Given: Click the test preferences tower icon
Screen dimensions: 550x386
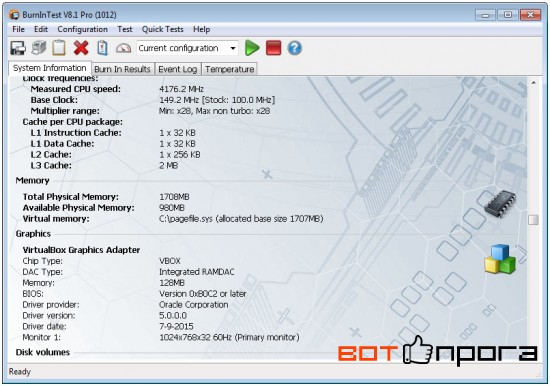Looking at the screenshot, I should (39, 48).
